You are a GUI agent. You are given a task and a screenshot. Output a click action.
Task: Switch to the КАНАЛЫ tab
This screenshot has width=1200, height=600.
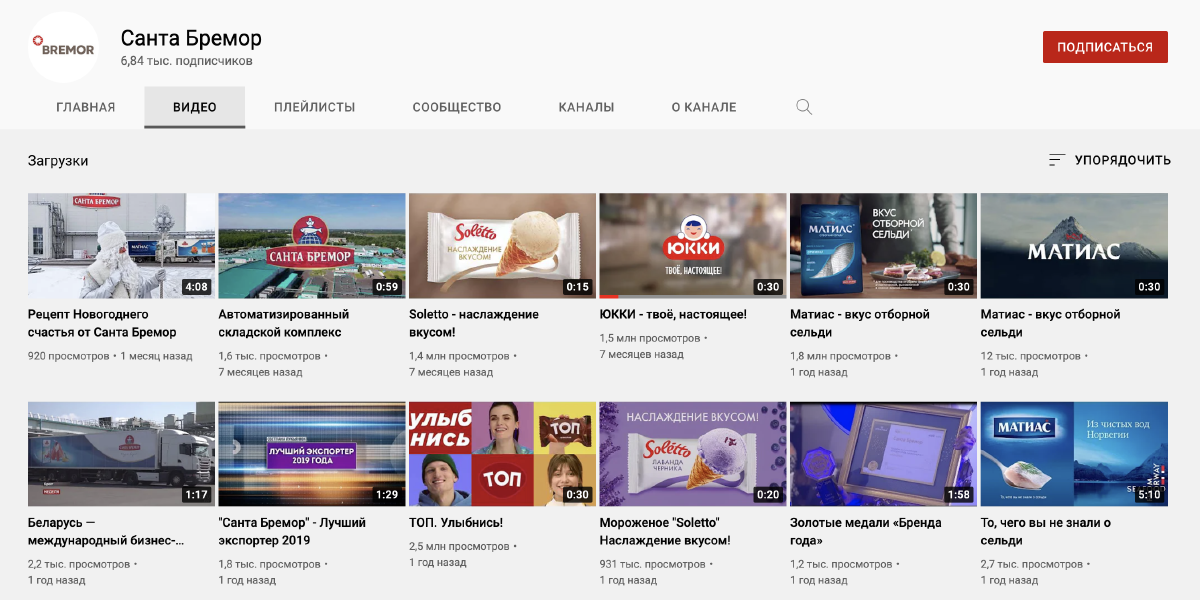[587, 107]
